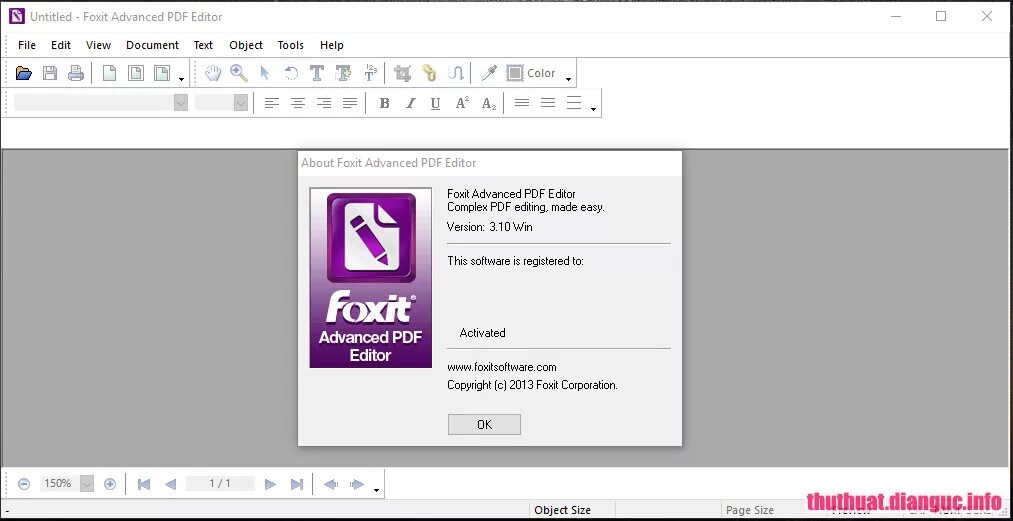Select the Crop tool
This screenshot has width=1013, height=521.
pyautogui.click(x=402, y=73)
